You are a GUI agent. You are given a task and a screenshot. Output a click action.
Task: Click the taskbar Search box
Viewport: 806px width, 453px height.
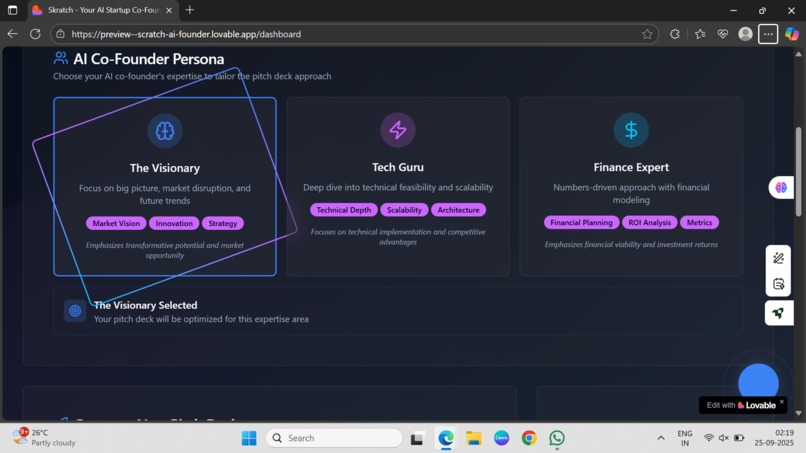(x=334, y=438)
